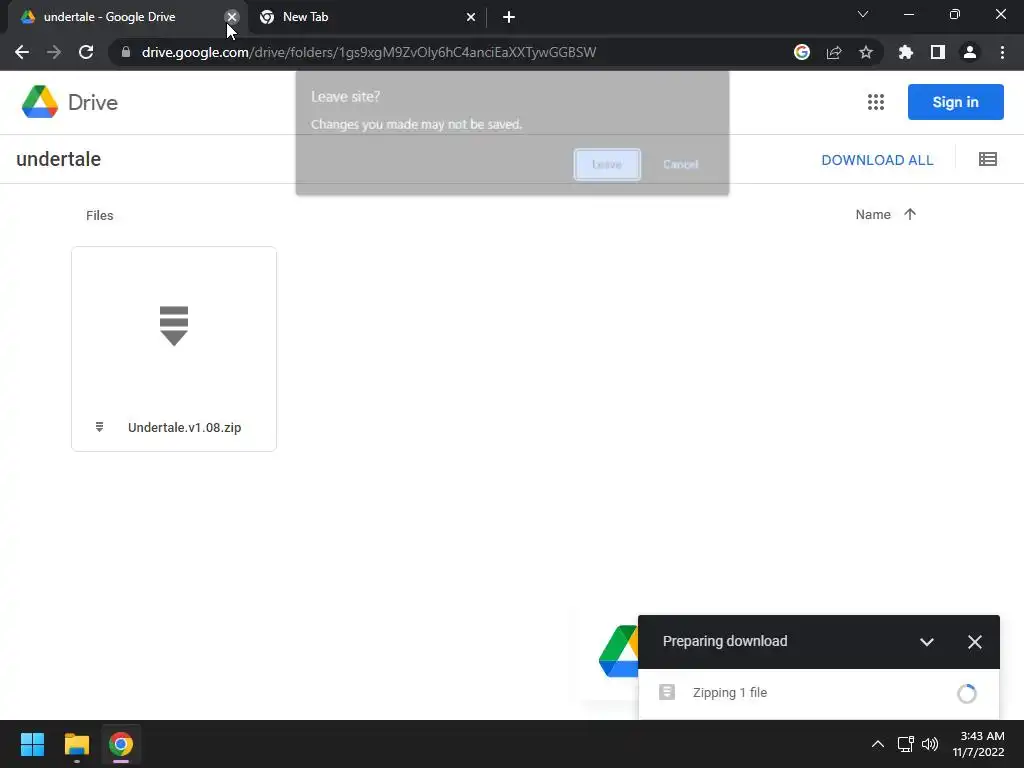This screenshot has width=1024, height=768.
Task: Confirm Leave in the dialog
Action: (607, 165)
